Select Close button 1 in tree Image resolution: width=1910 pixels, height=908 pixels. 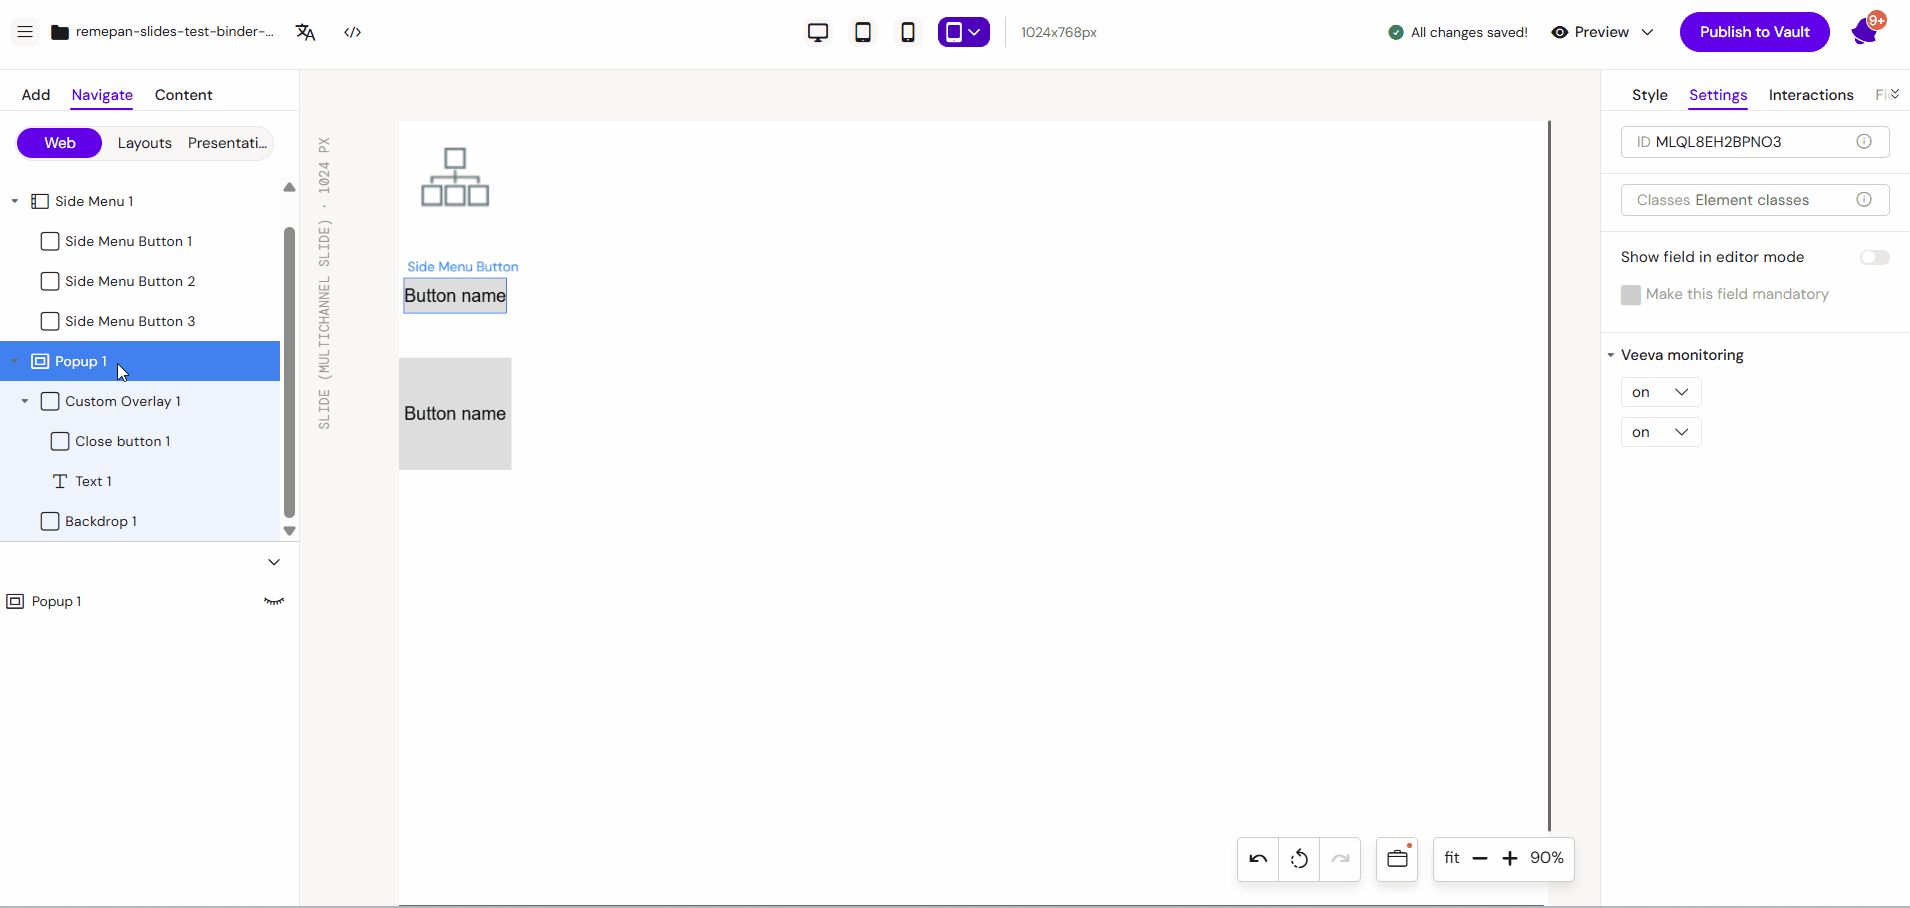(x=122, y=441)
